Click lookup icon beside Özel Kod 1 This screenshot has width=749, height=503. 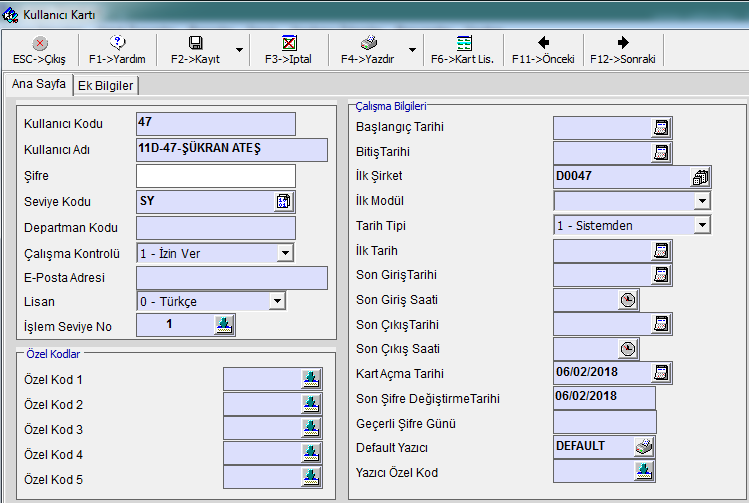312,379
